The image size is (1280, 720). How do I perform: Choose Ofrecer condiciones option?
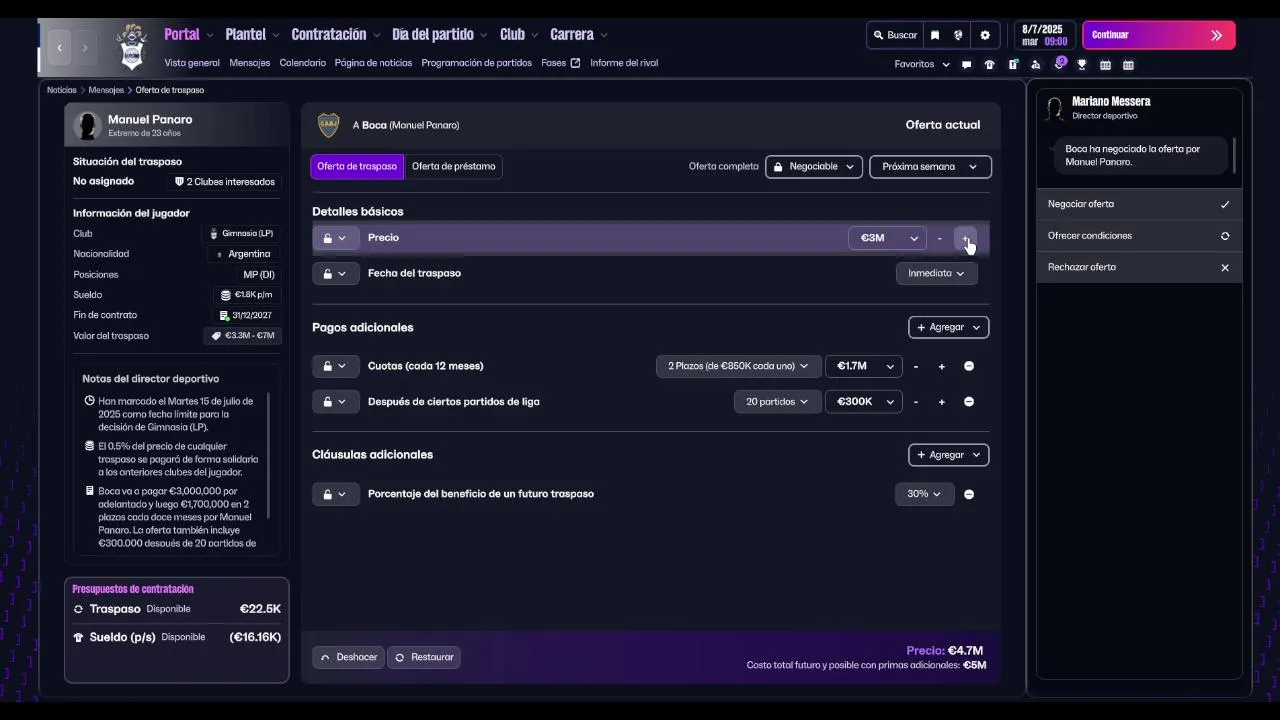pos(1139,236)
